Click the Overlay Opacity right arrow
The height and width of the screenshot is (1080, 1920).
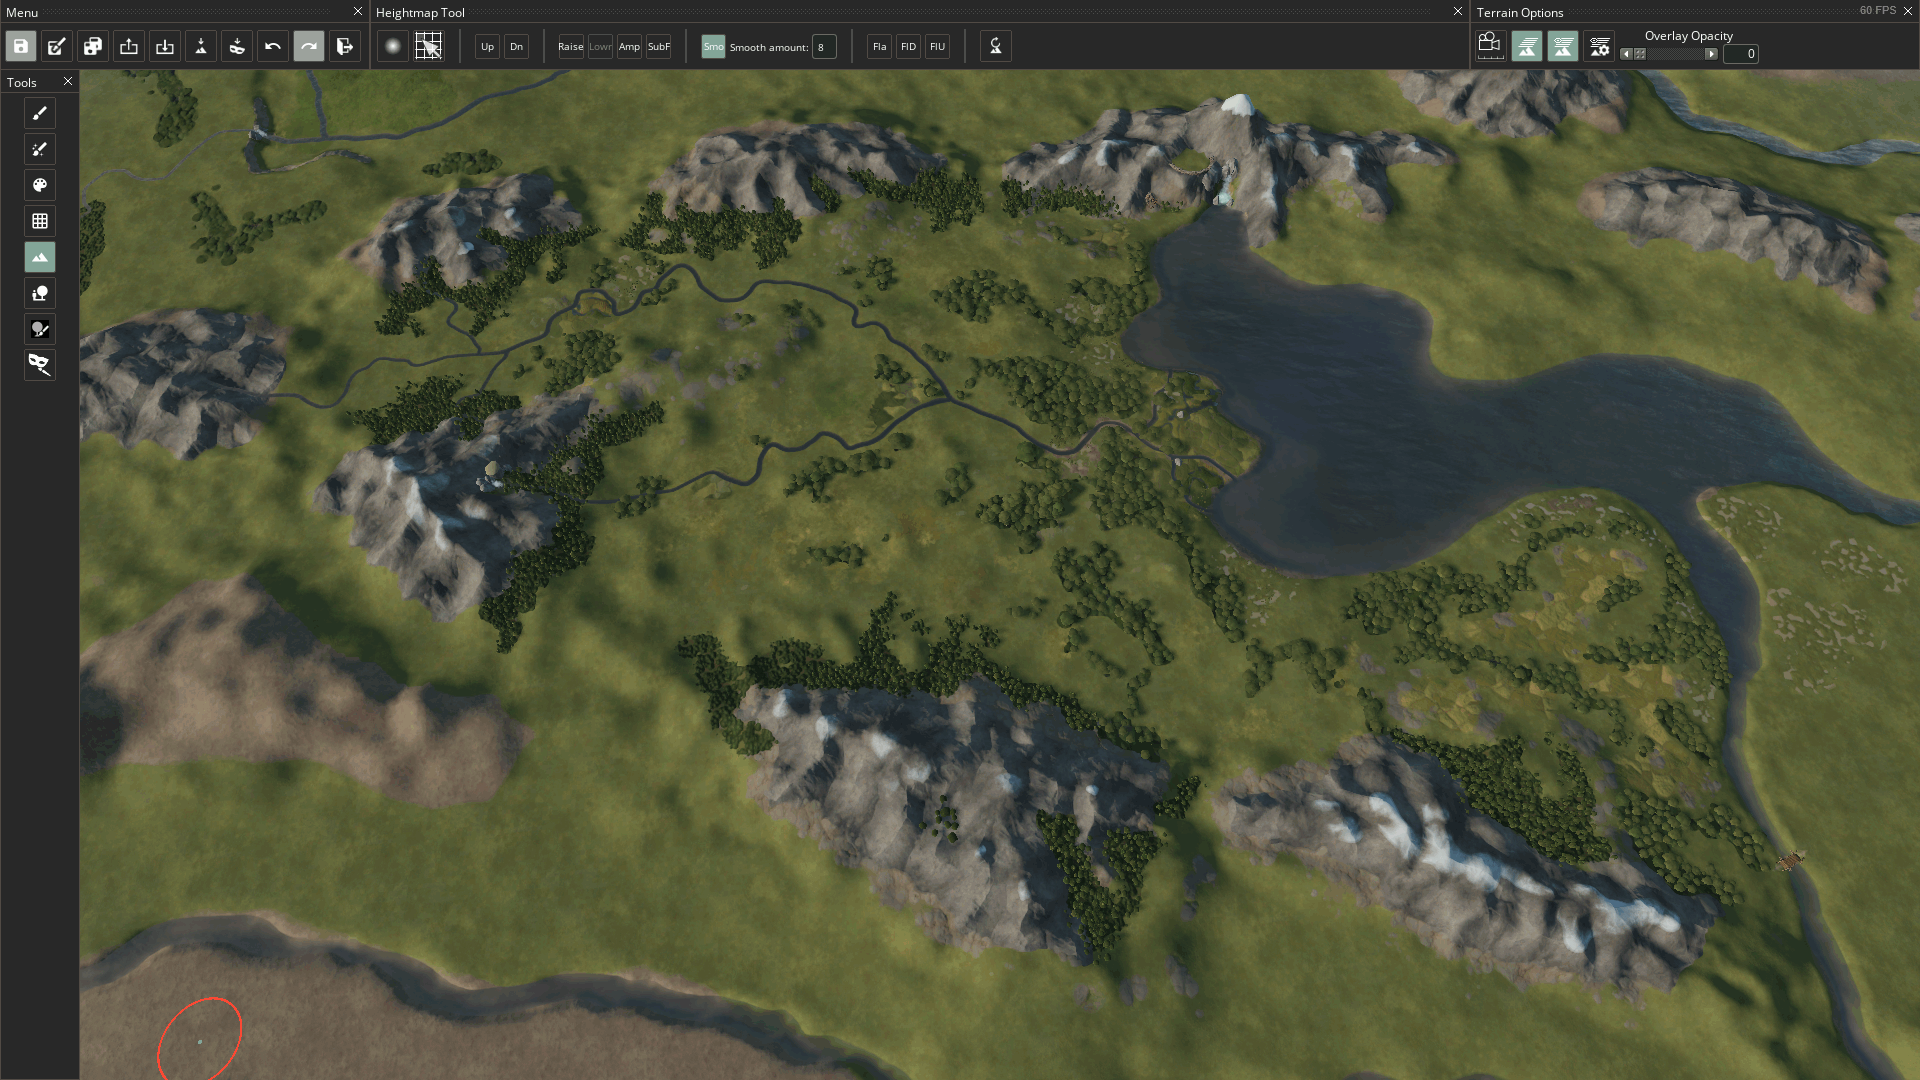click(1711, 54)
